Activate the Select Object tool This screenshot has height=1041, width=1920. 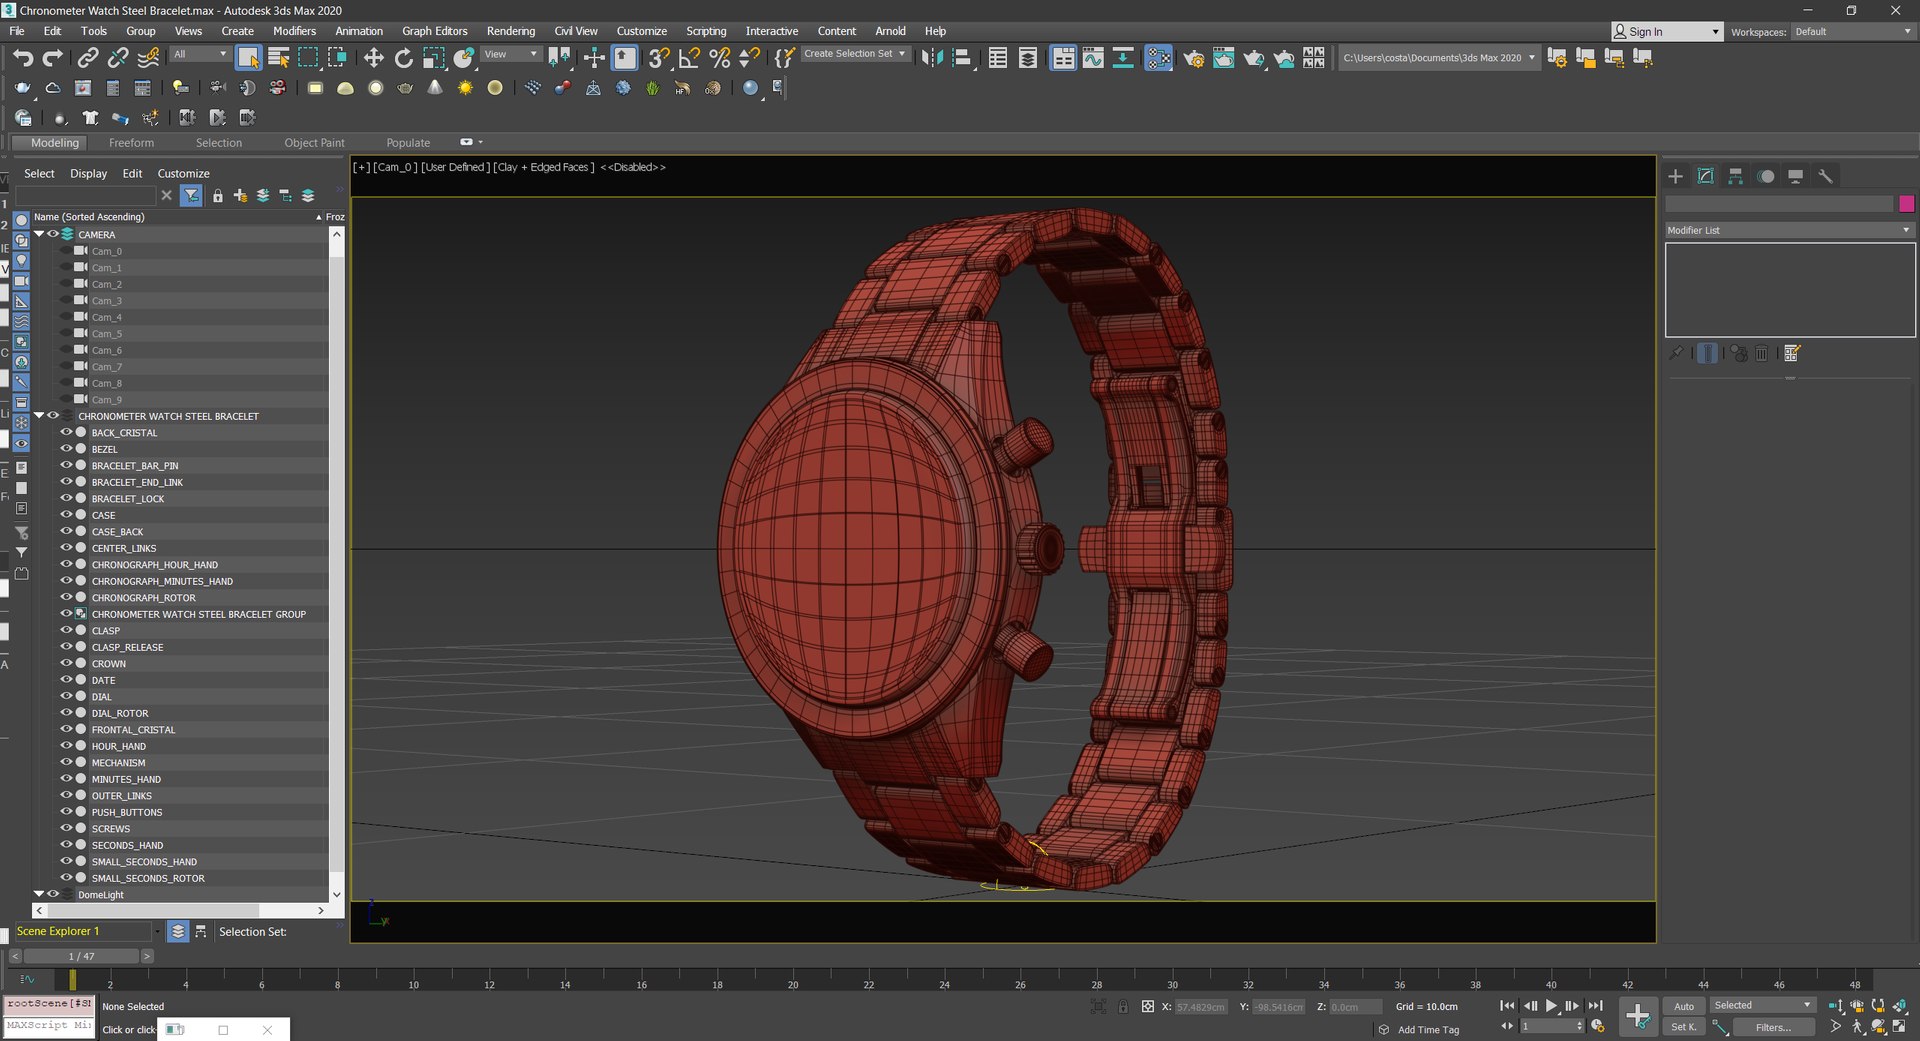click(248, 58)
